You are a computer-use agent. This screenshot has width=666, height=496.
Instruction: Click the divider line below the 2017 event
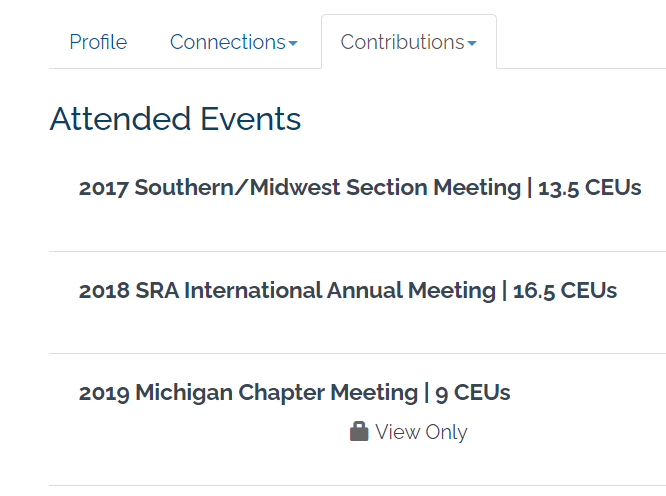tap(357, 251)
